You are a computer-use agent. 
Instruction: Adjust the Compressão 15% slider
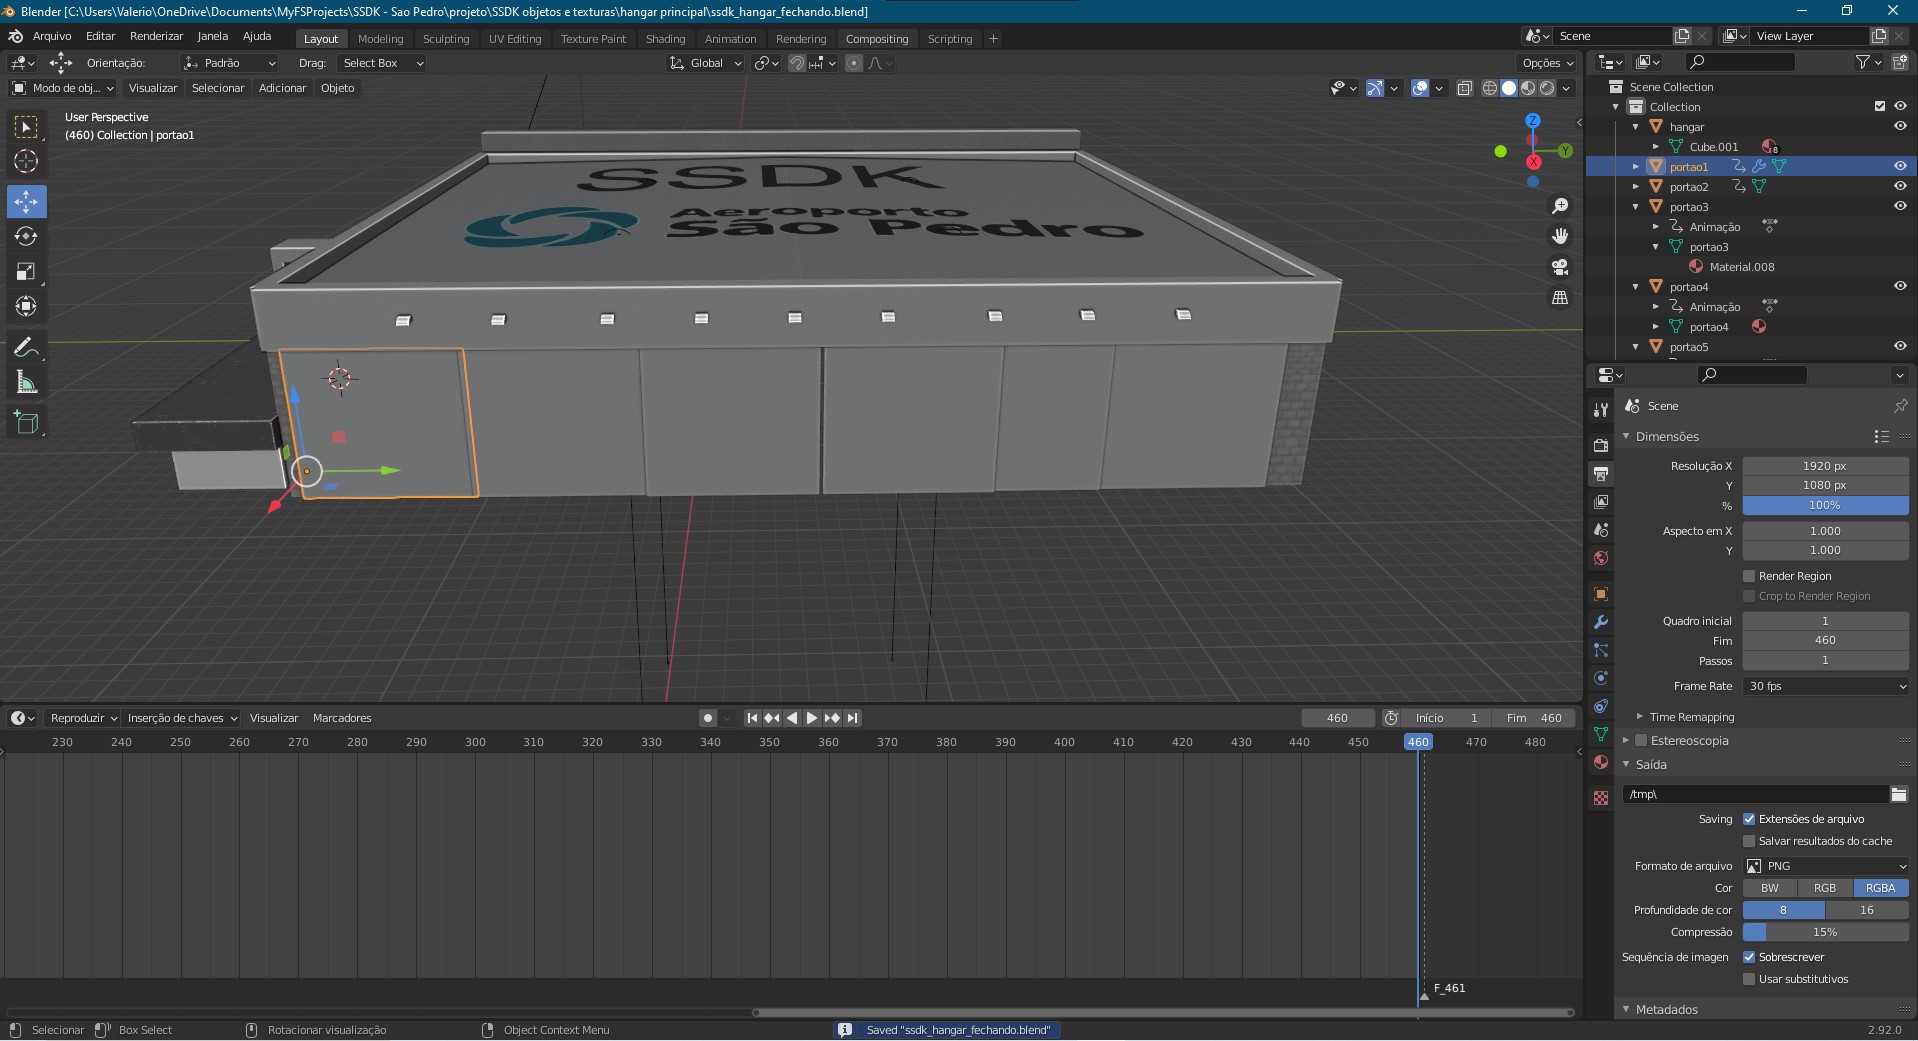click(1825, 932)
